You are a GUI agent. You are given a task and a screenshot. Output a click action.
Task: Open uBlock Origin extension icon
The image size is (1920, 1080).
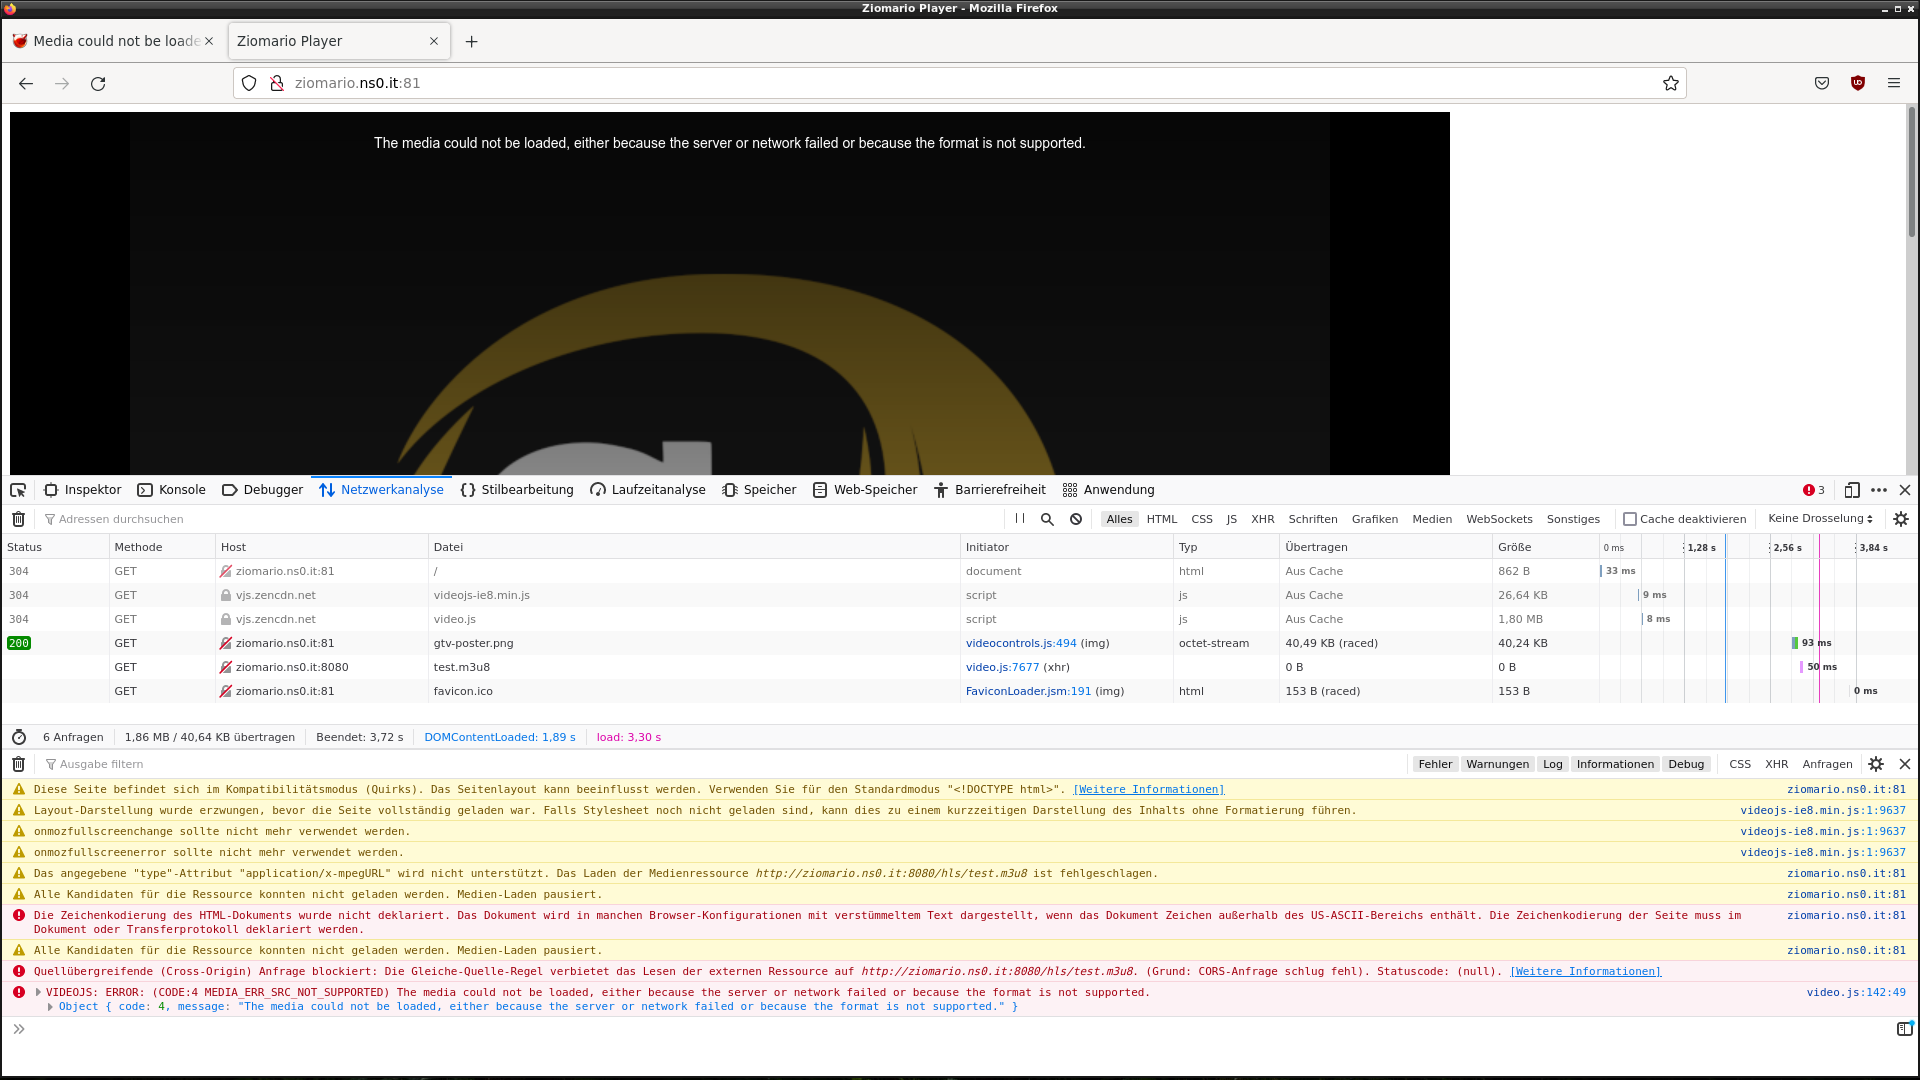pyautogui.click(x=1858, y=83)
